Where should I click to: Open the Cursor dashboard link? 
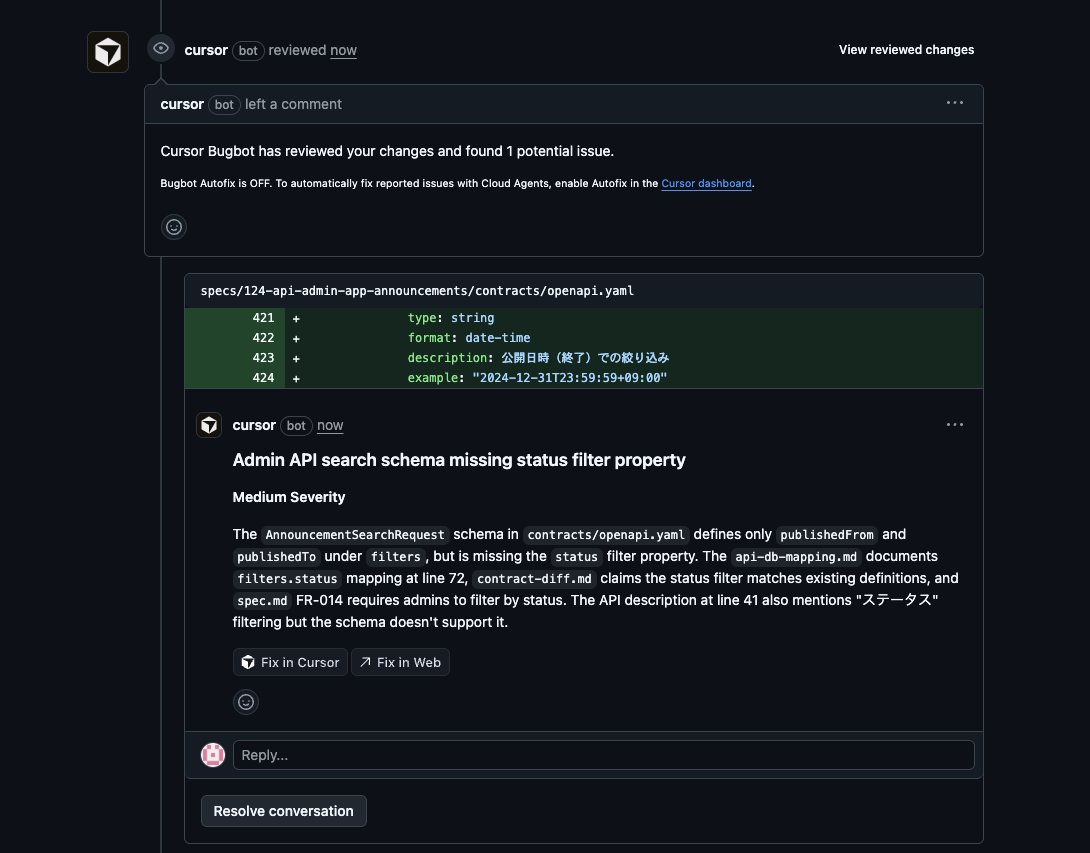[x=706, y=184]
